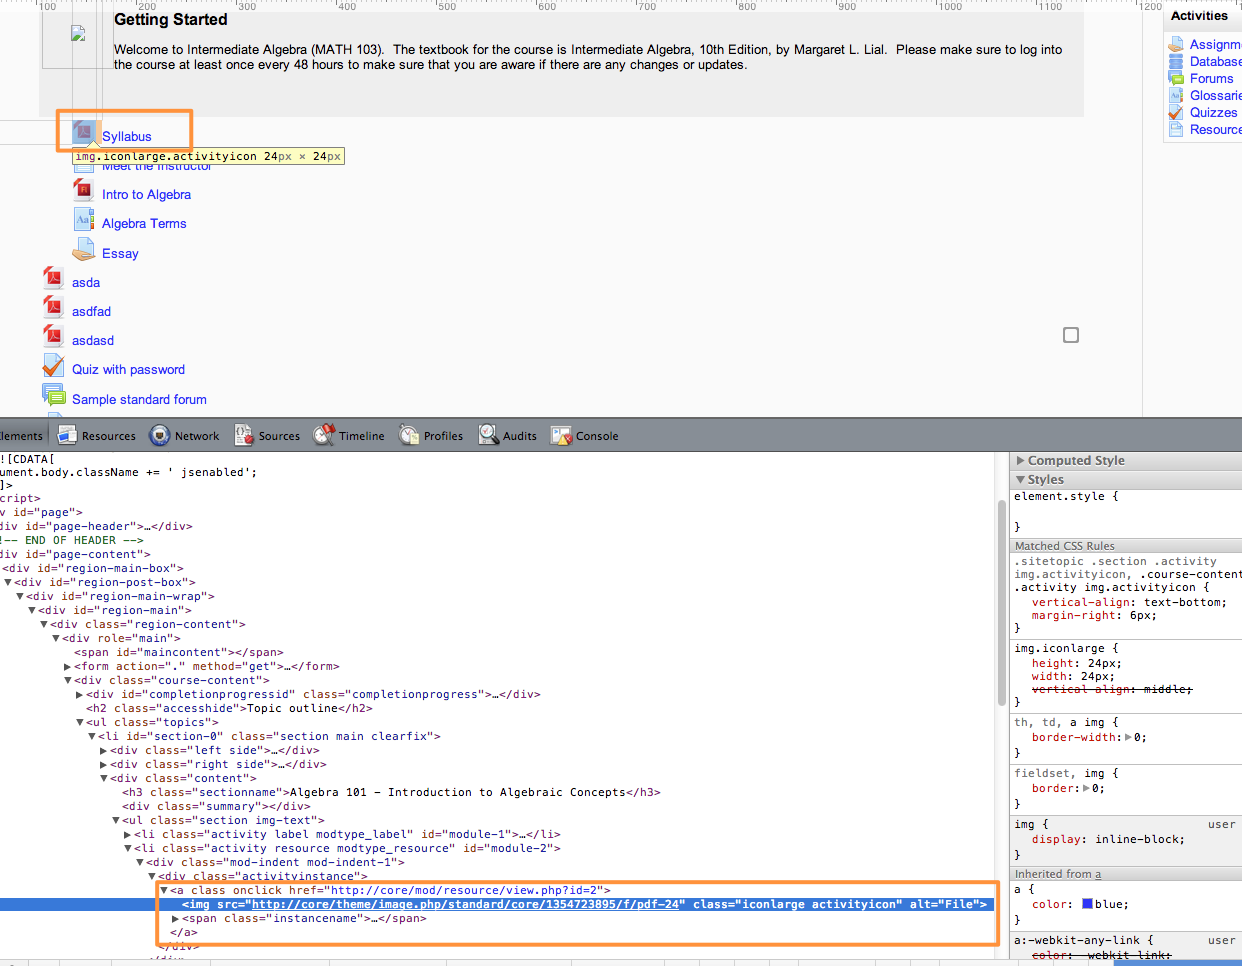
Task: Expand the completionprogressid div node
Action: [80, 694]
